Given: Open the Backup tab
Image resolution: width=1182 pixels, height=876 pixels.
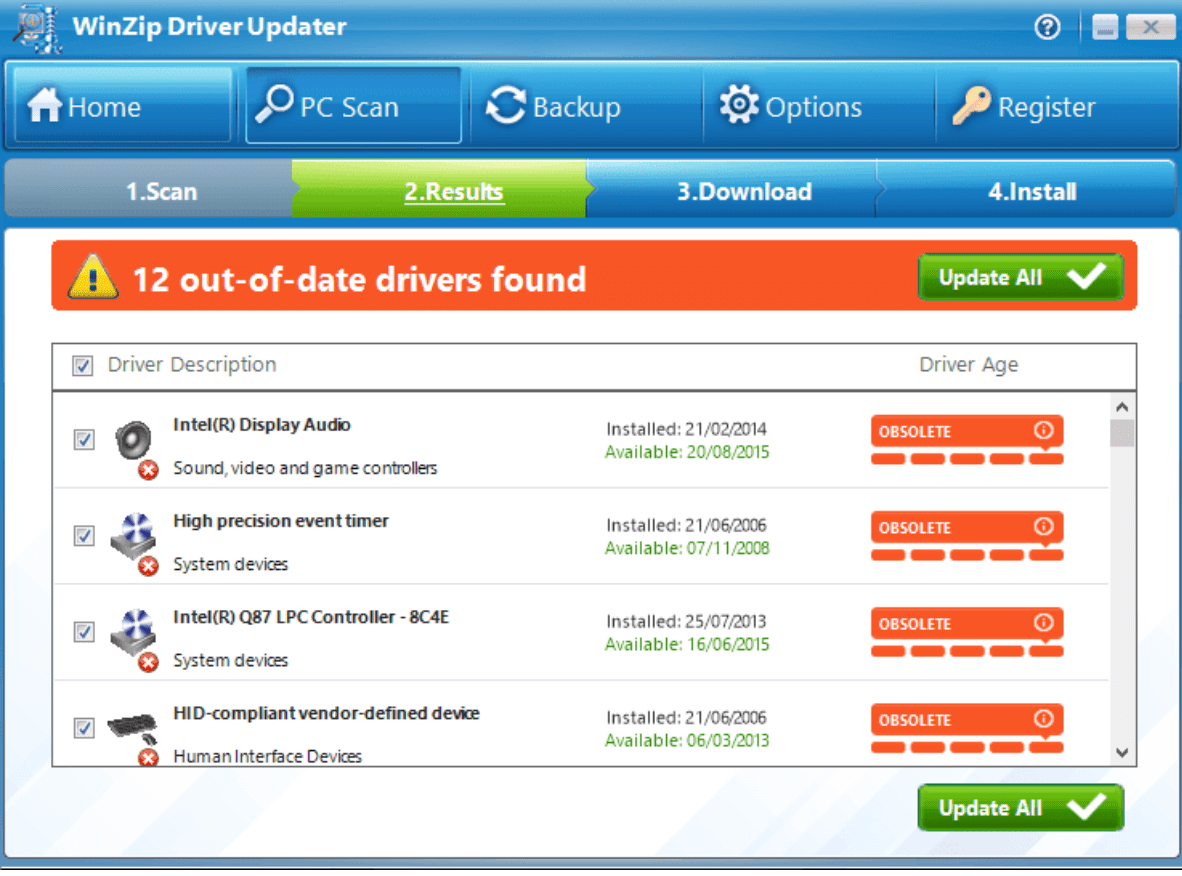Looking at the screenshot, I should [x=553, y=107].
